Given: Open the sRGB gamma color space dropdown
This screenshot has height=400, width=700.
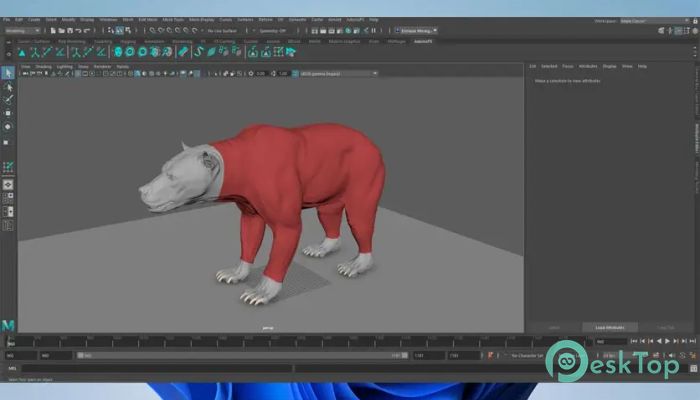Looking at the screenshot, I should click(339, 73).
